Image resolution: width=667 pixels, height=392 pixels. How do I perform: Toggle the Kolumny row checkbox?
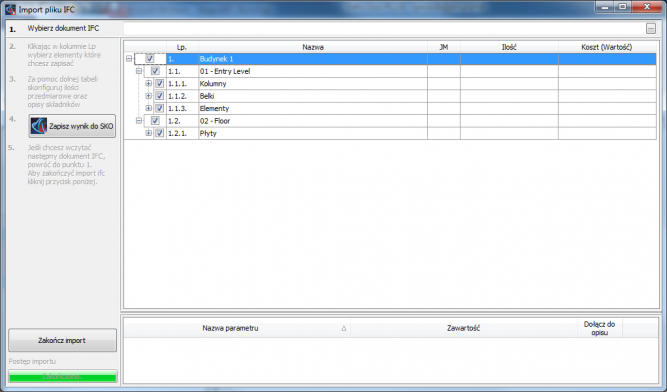[x=160, y=83]
